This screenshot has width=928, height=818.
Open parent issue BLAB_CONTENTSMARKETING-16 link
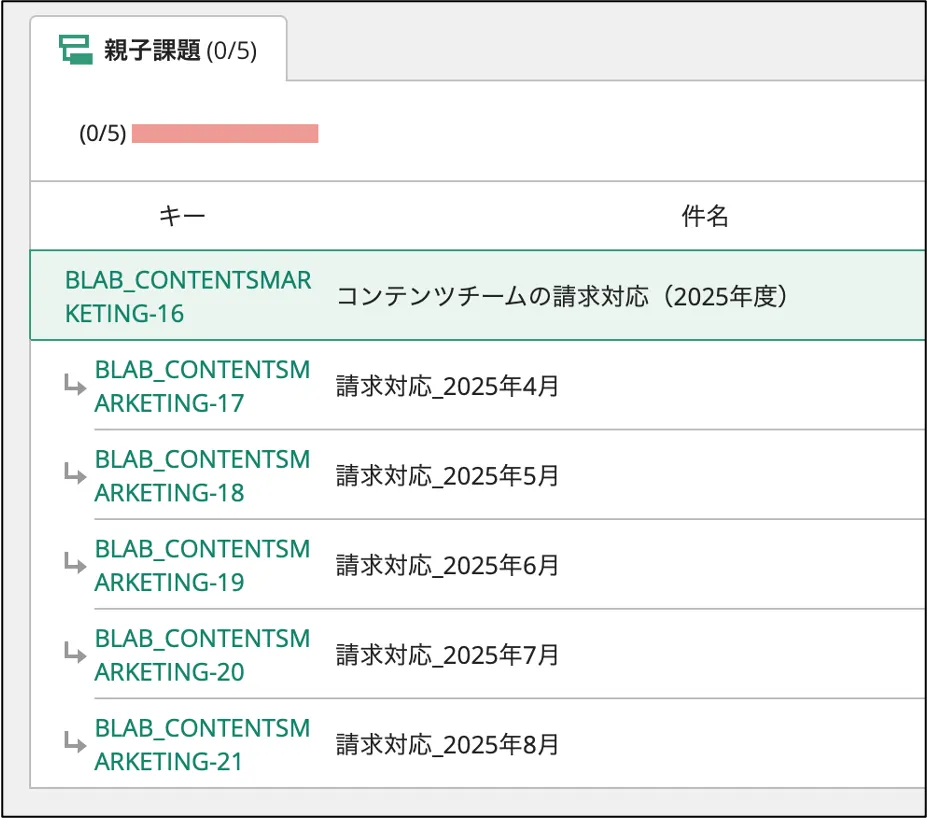point(188,297)
